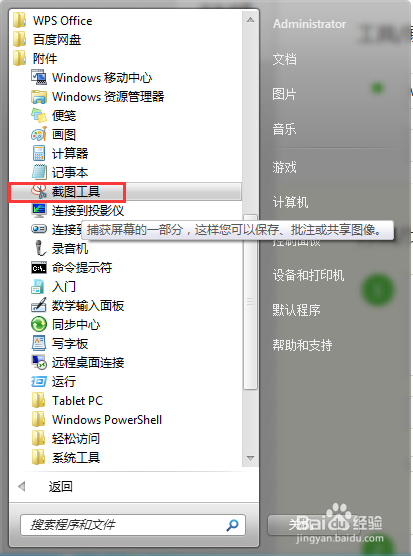Launch Paint via the 画图 palette icon
The image size is (413, 556).
(39, 134)
